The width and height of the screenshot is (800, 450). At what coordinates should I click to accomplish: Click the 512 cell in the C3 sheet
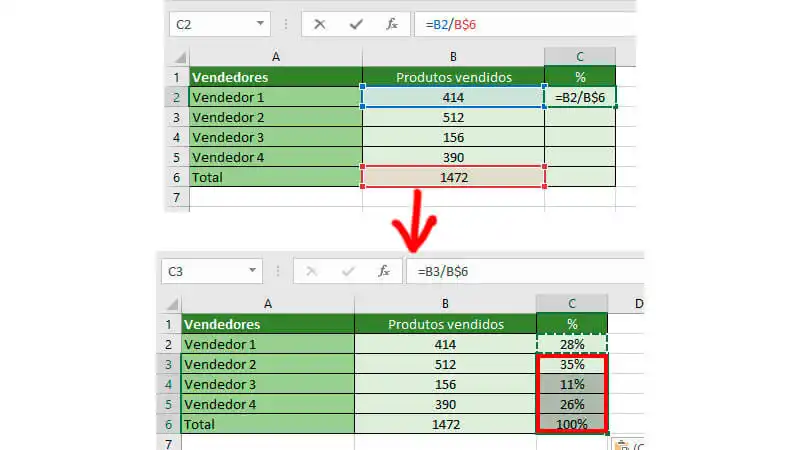click(445, 364)
